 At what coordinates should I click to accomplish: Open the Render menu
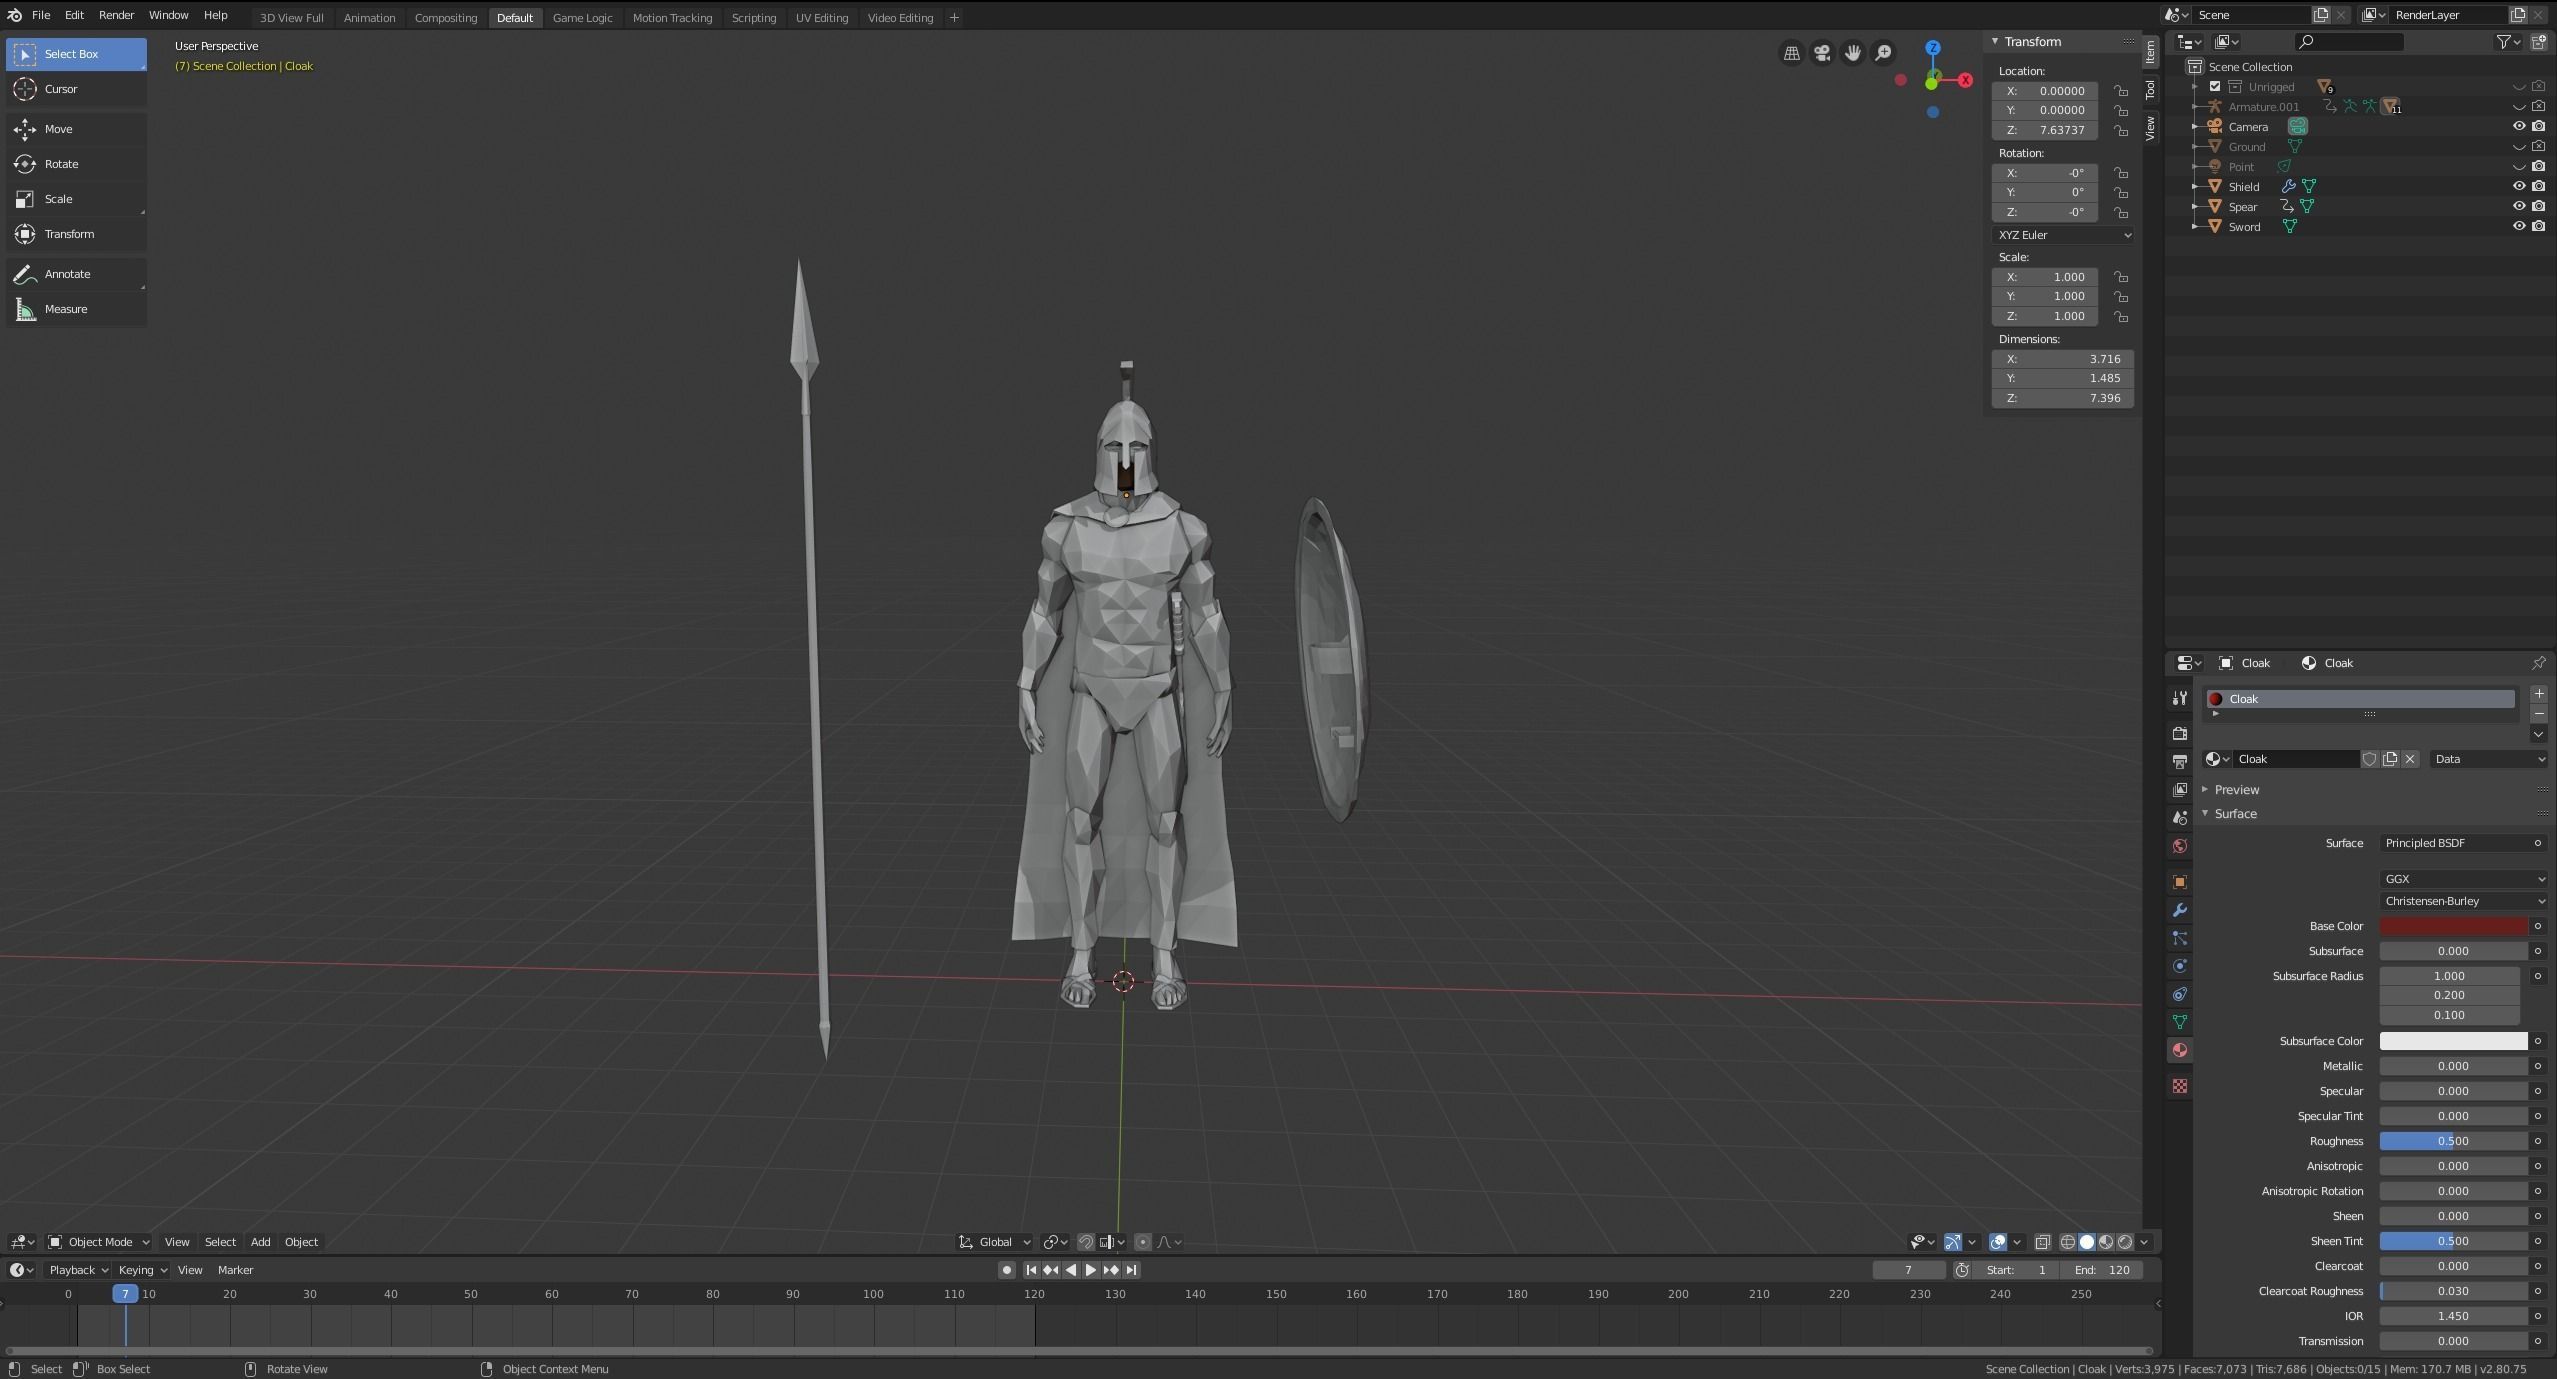[x=116, y=15]
